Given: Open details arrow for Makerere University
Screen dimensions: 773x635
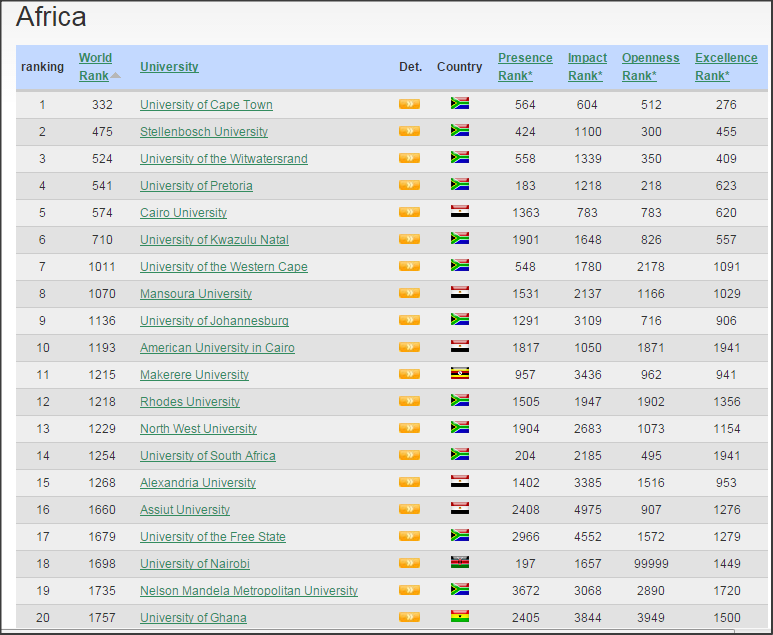Looking at the screenshot, I should (x=409, y=374).
